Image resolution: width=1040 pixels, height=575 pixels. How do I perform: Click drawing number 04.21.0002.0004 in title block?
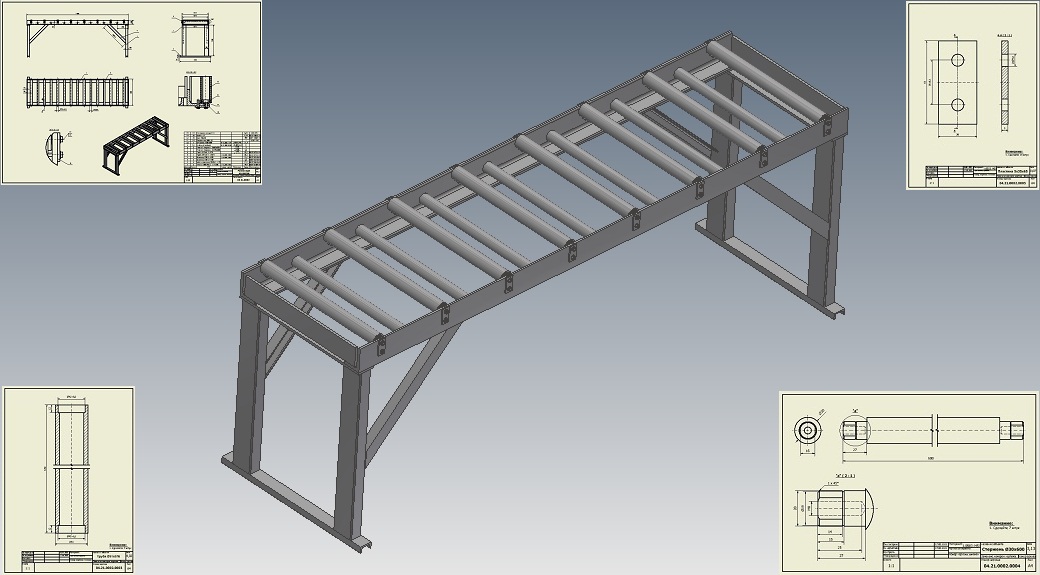click(1001, 566)
